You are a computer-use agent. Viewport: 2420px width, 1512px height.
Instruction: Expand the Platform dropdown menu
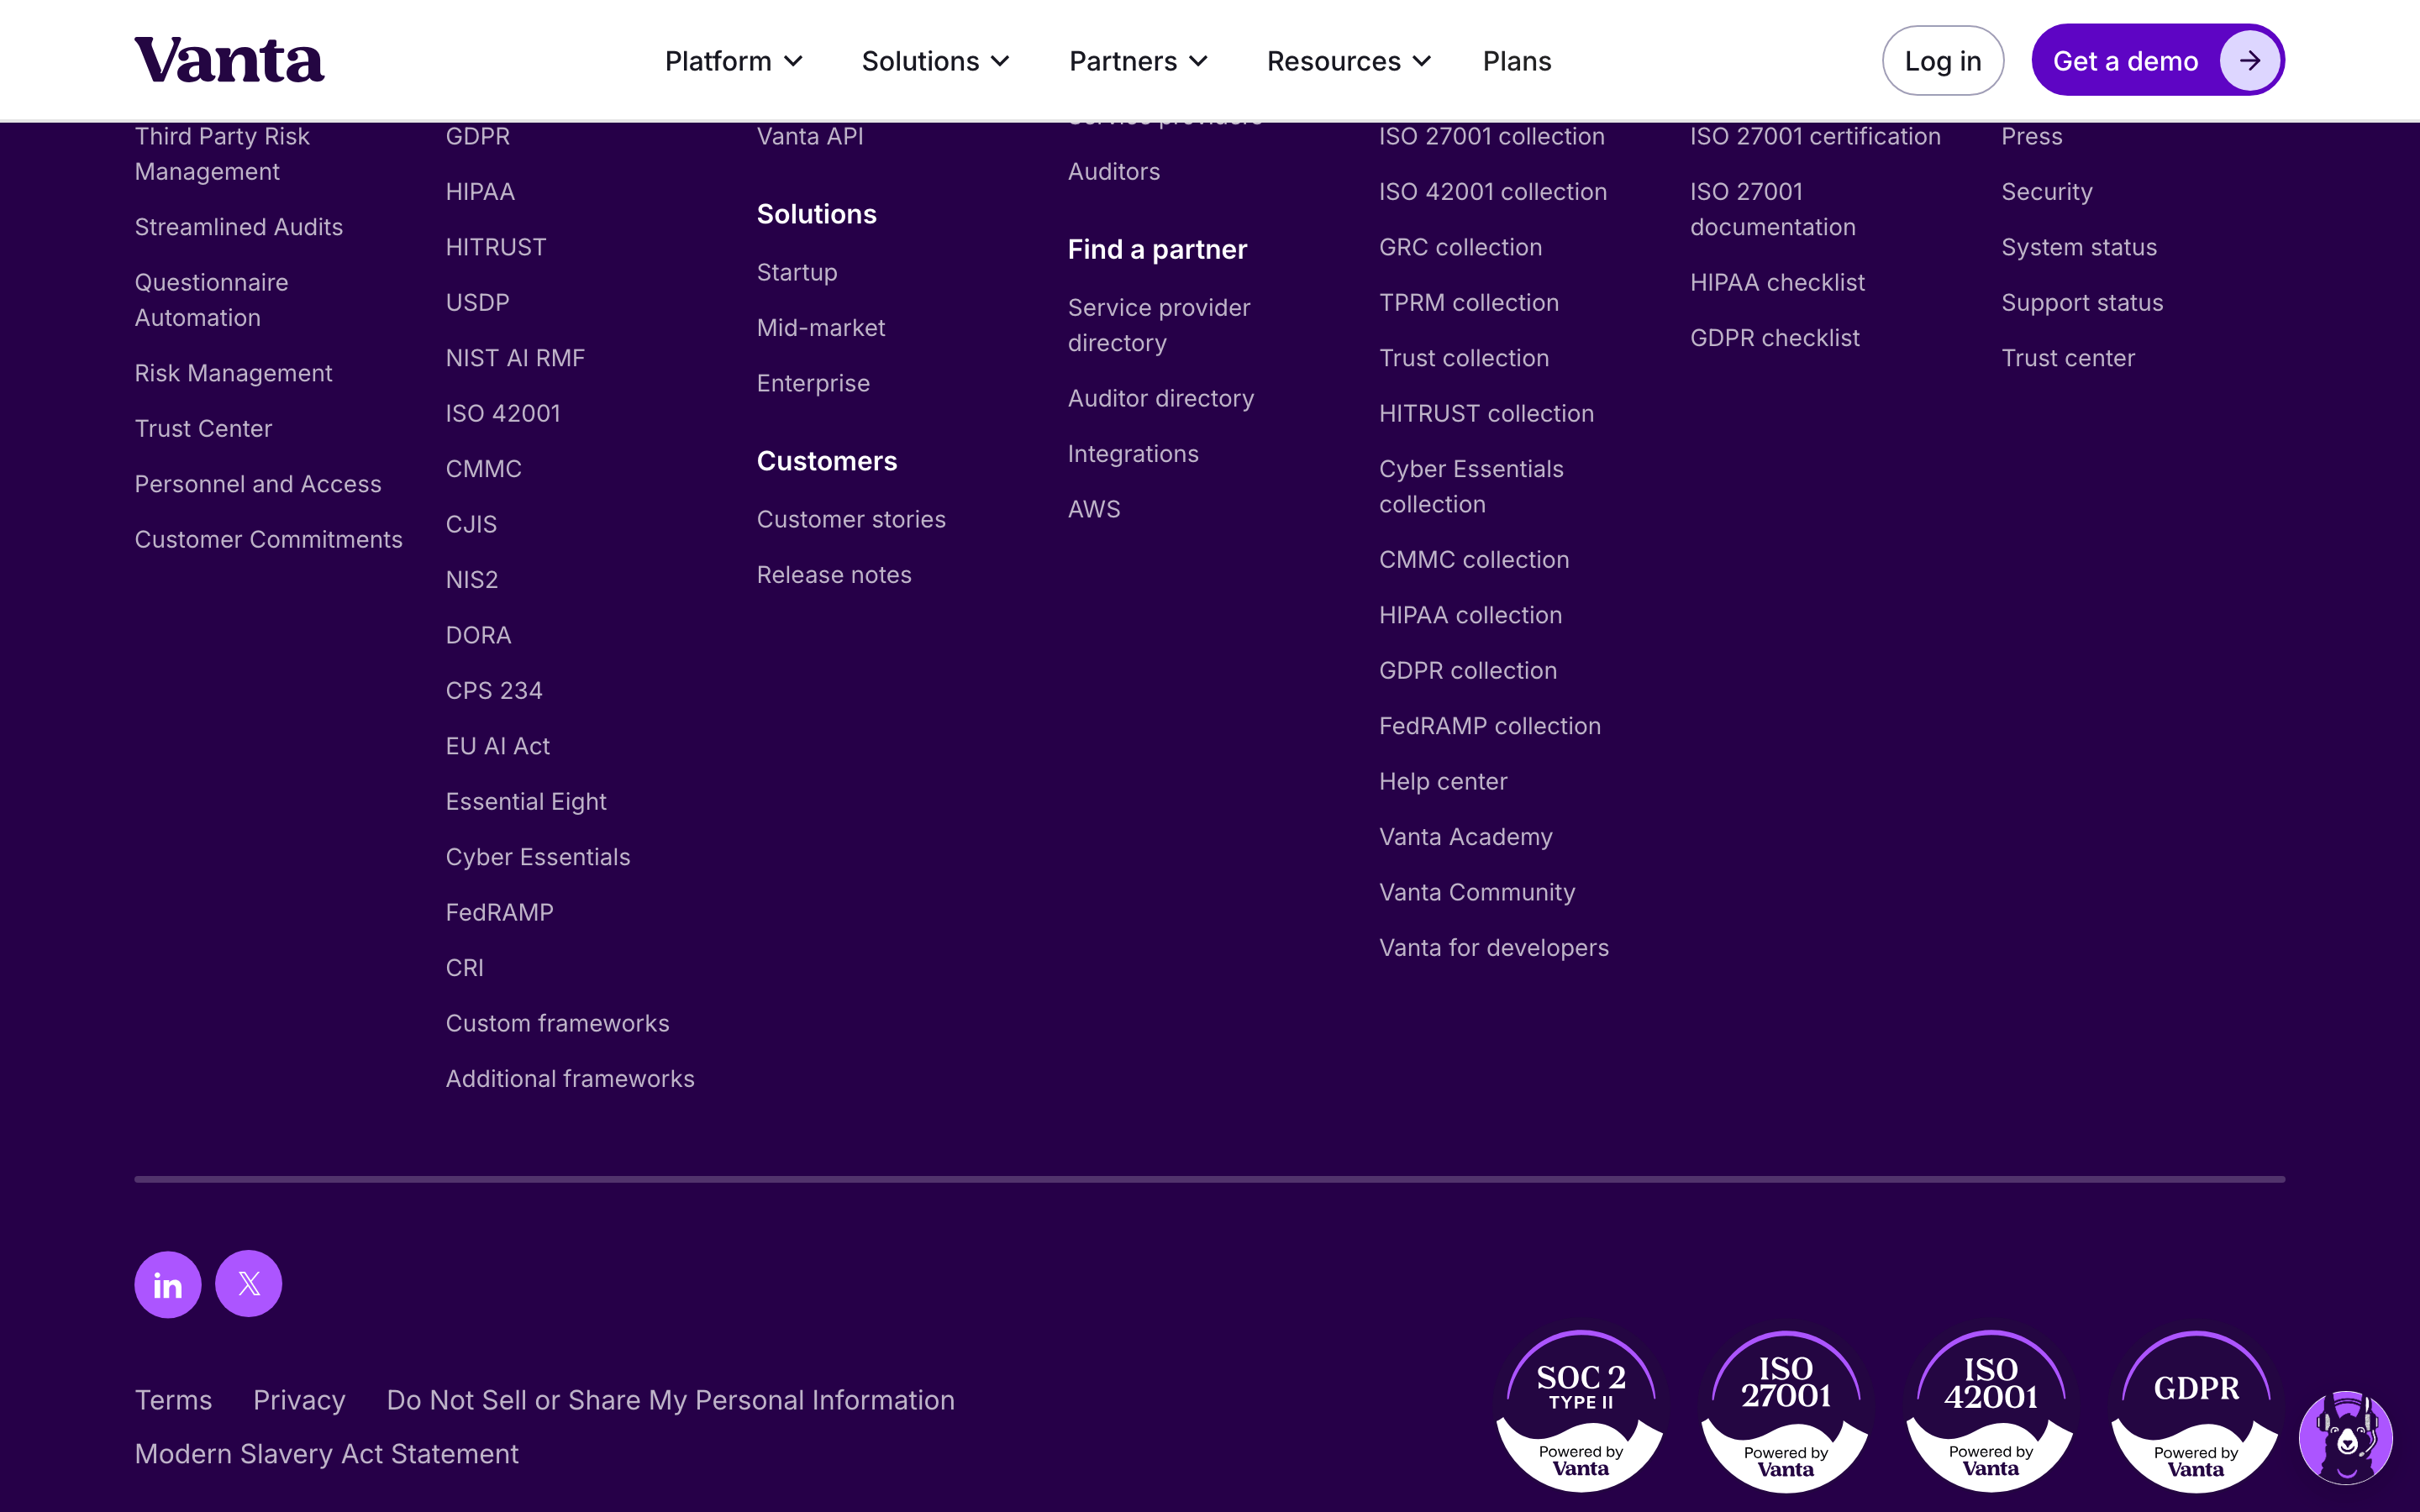(x=734, y=61)
